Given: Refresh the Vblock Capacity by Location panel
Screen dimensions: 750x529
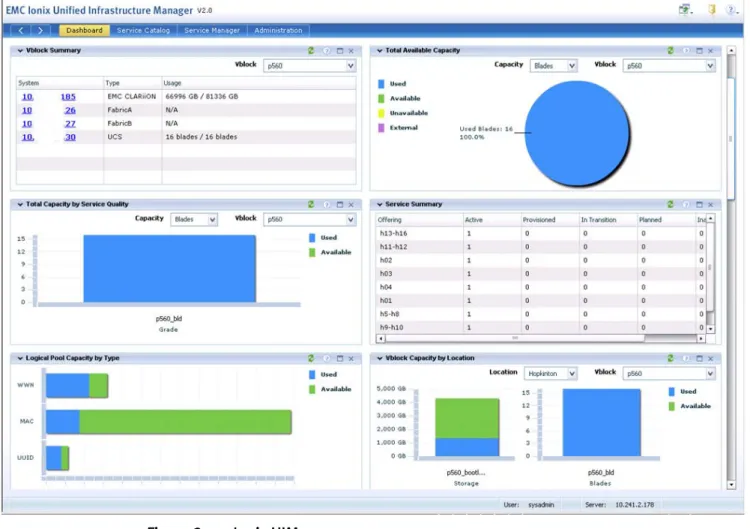Looking at the screenshot, I should point(671,358).
